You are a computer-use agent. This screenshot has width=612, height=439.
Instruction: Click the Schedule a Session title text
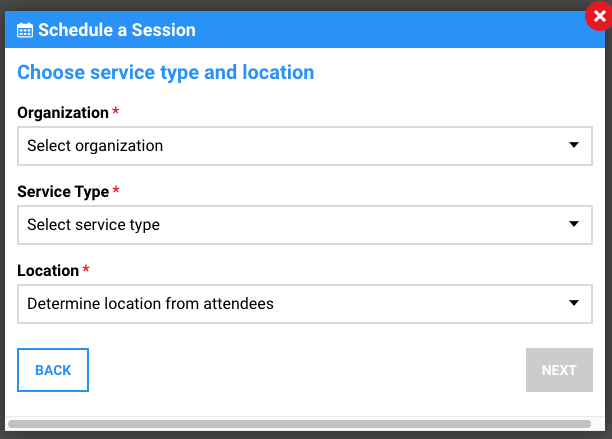click(x=117, y=30)
